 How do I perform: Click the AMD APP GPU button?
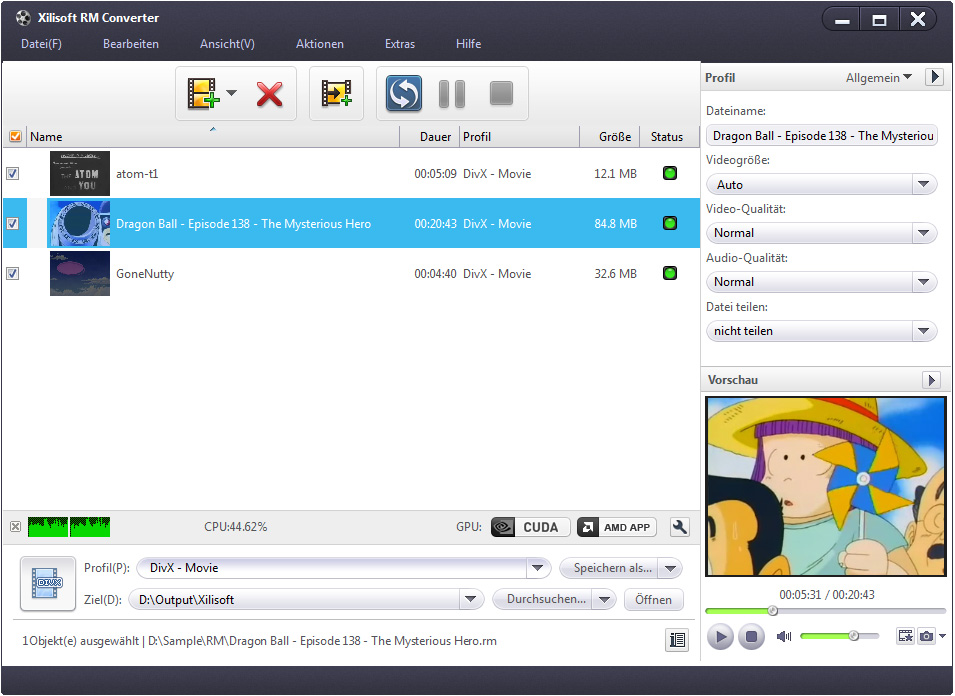[x=616, y=527]
